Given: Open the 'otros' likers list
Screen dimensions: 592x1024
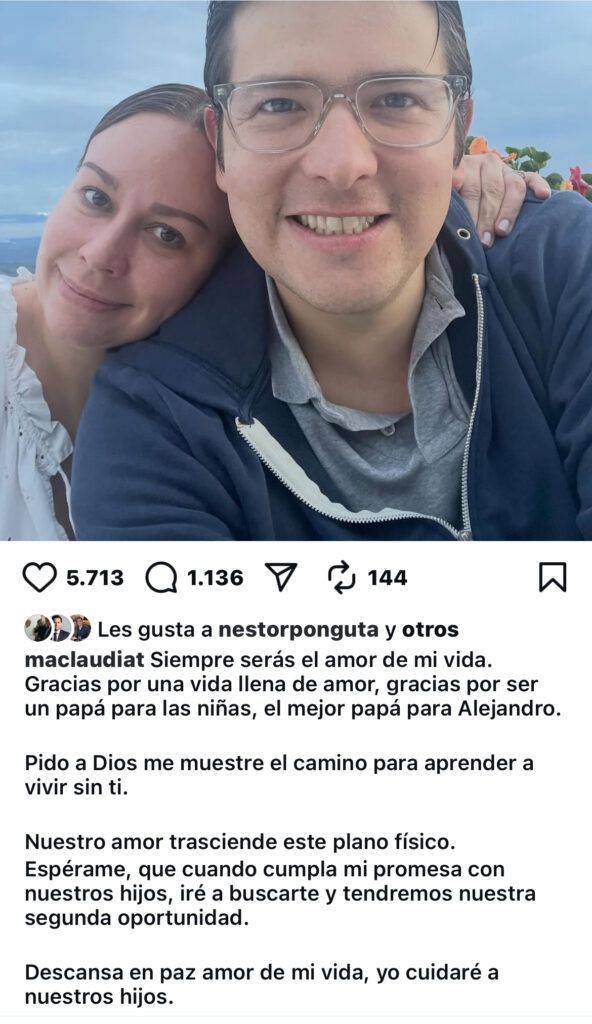Looking at the screenshot, I should [x=430, y=630].
